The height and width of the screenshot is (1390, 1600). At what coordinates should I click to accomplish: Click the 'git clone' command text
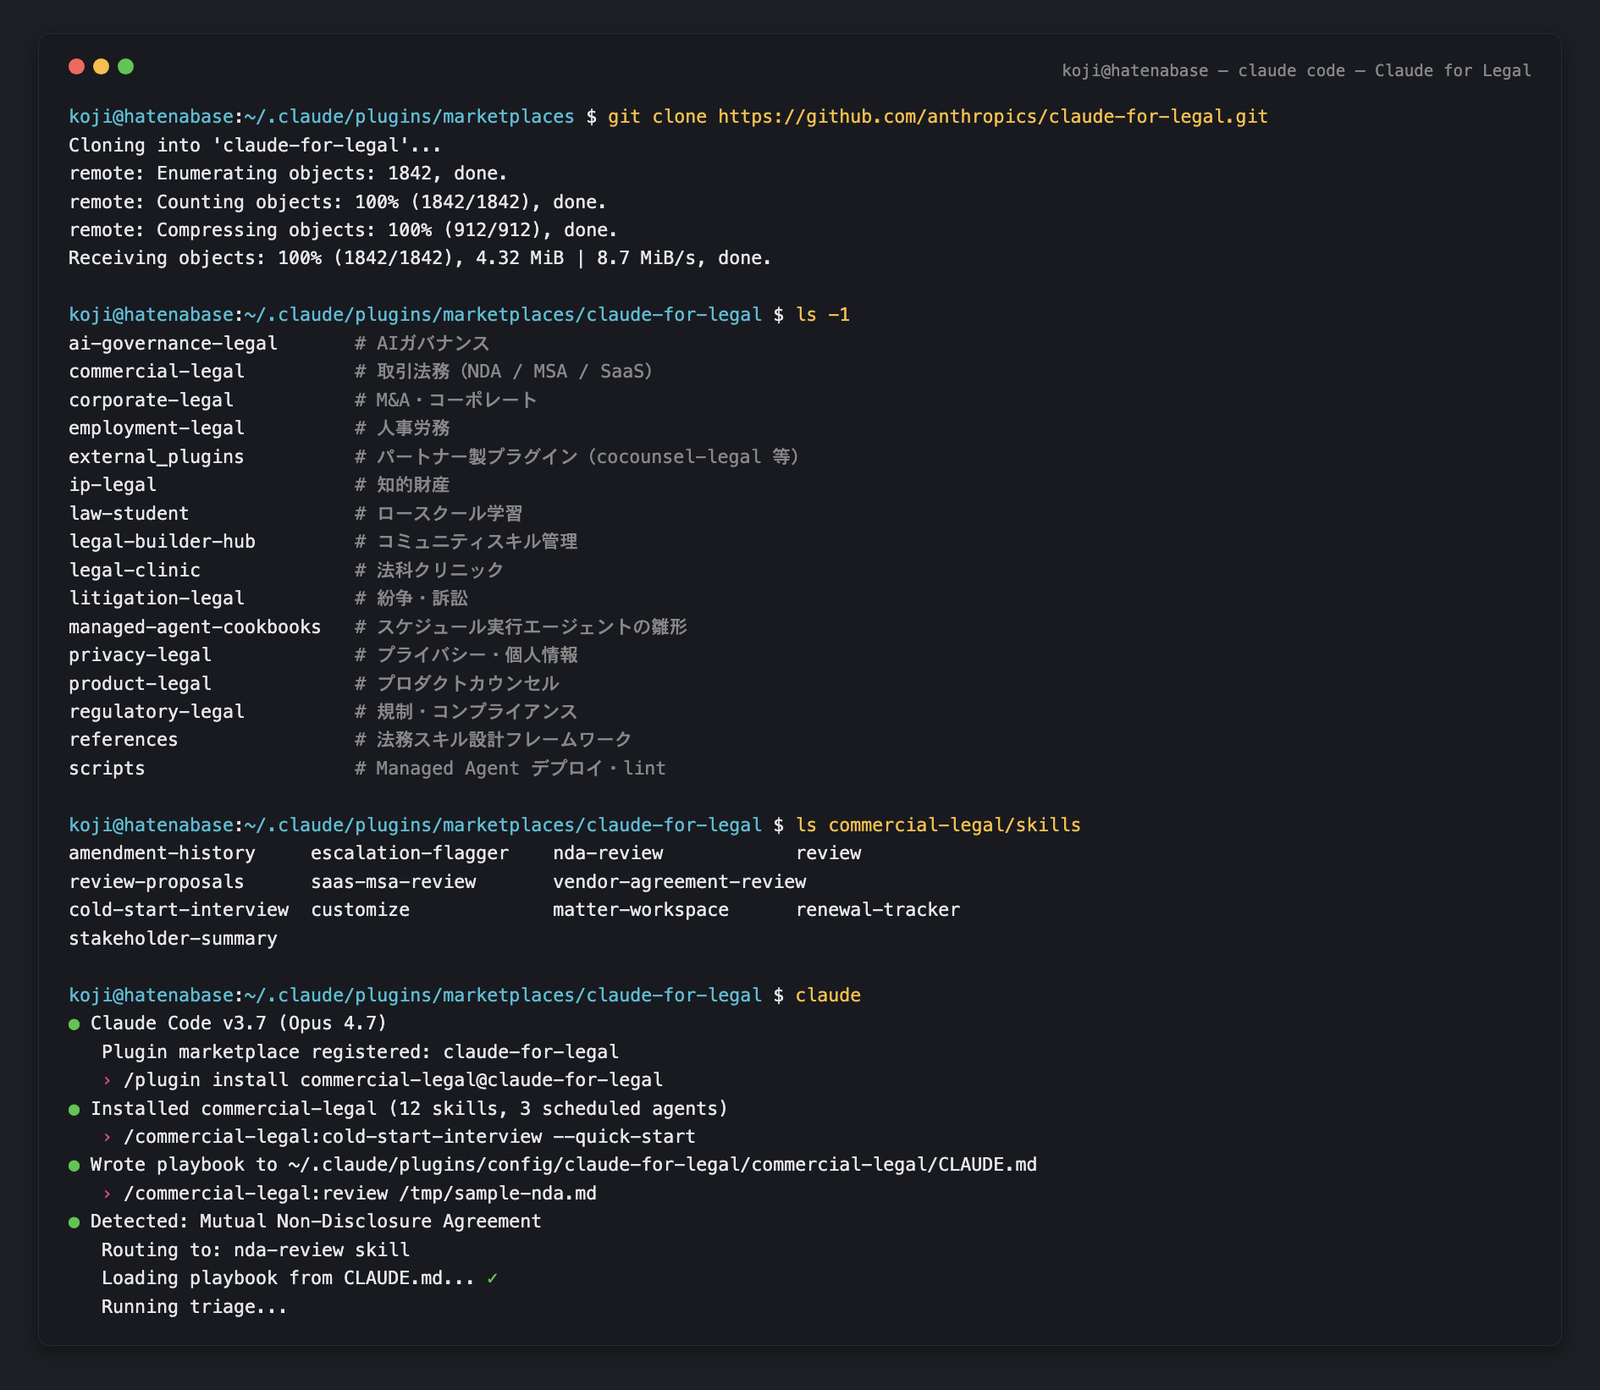click(657, 117)
